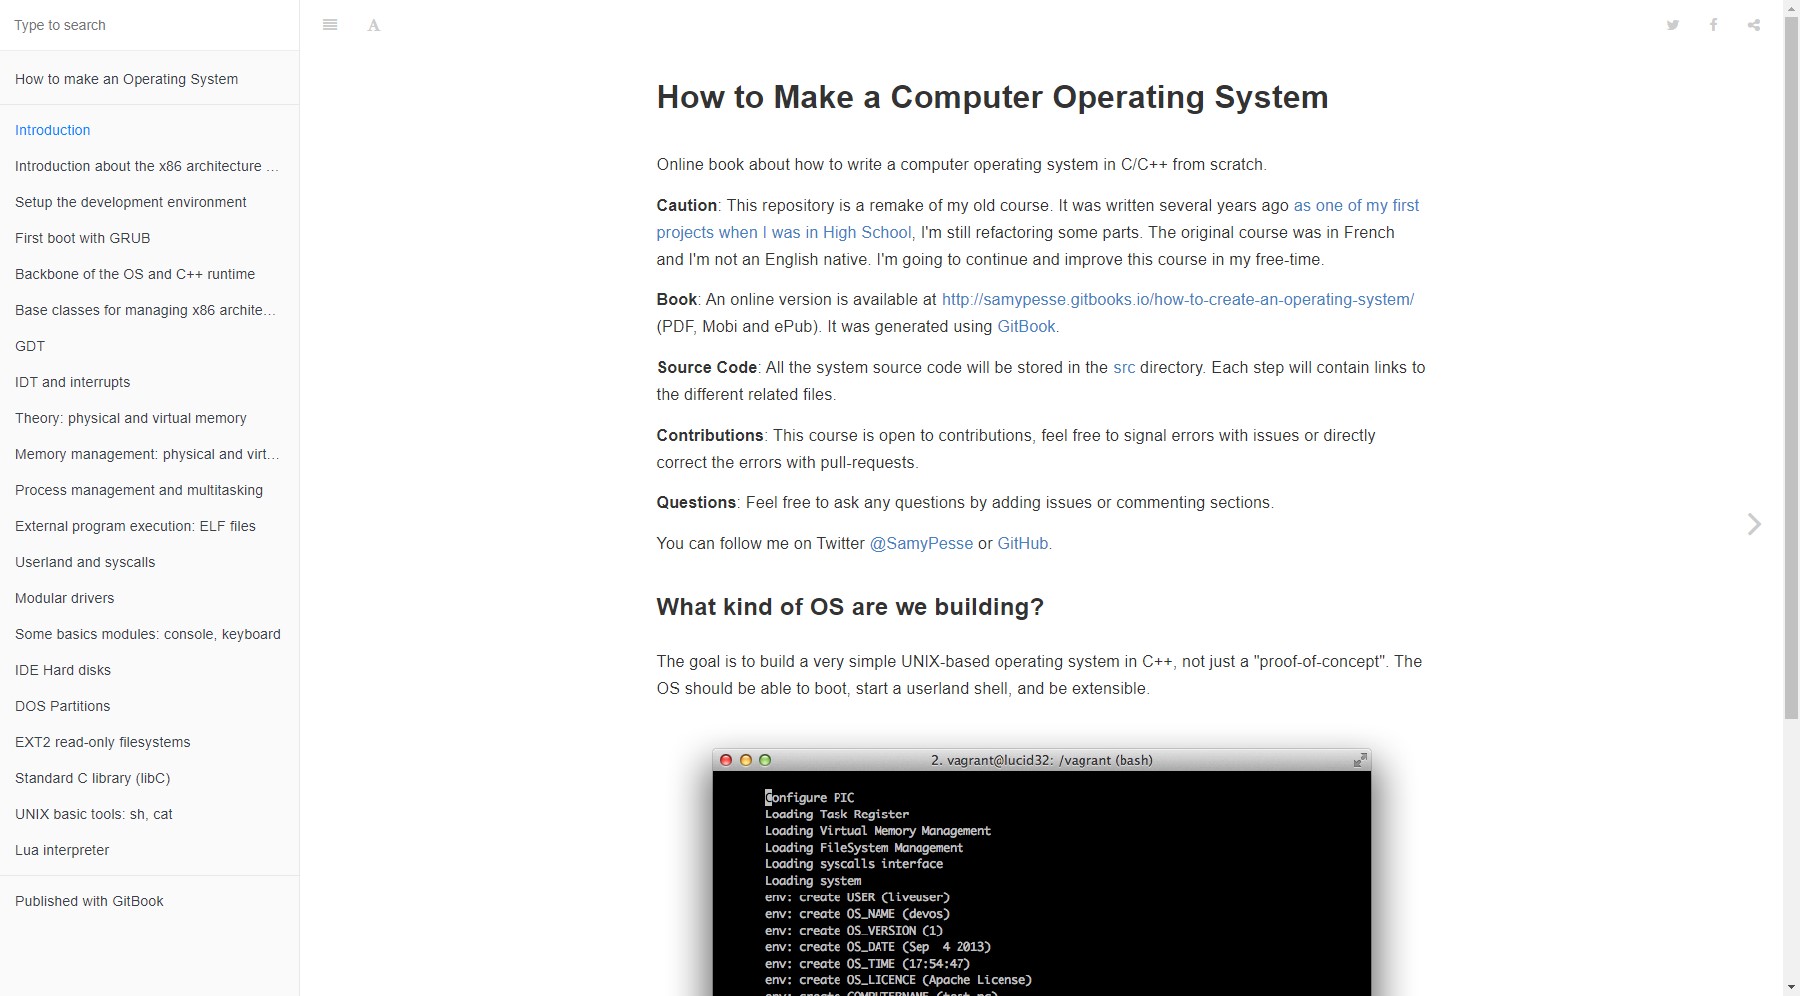Open the Lua interpreter chapter

click(63, 850)
